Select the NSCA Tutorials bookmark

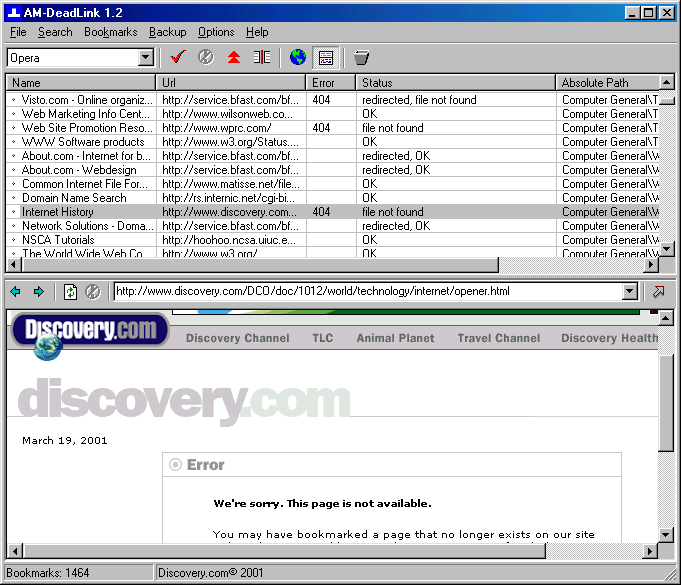pyautogui.click(x=332, y=240)
